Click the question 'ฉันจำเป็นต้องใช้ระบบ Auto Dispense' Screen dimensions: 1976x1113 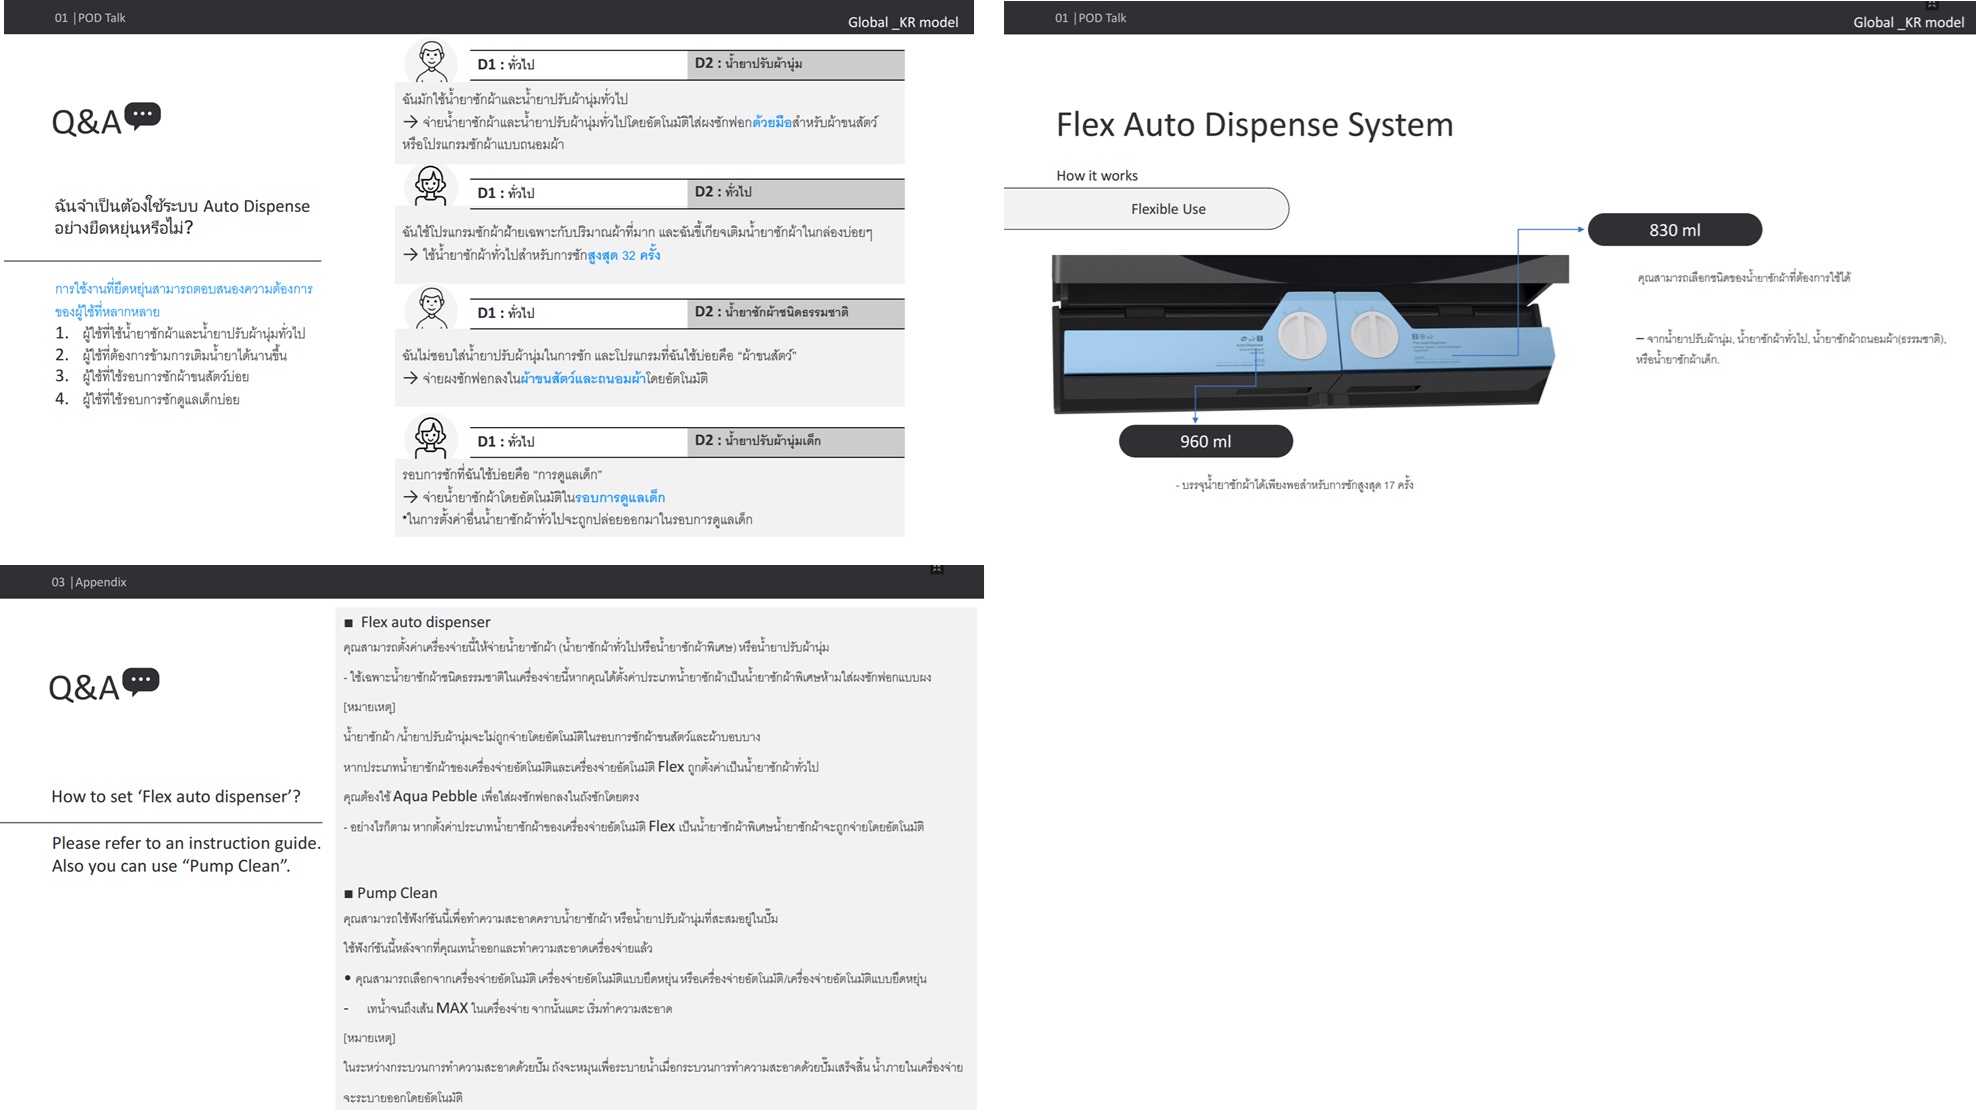[x=182, y=206]
